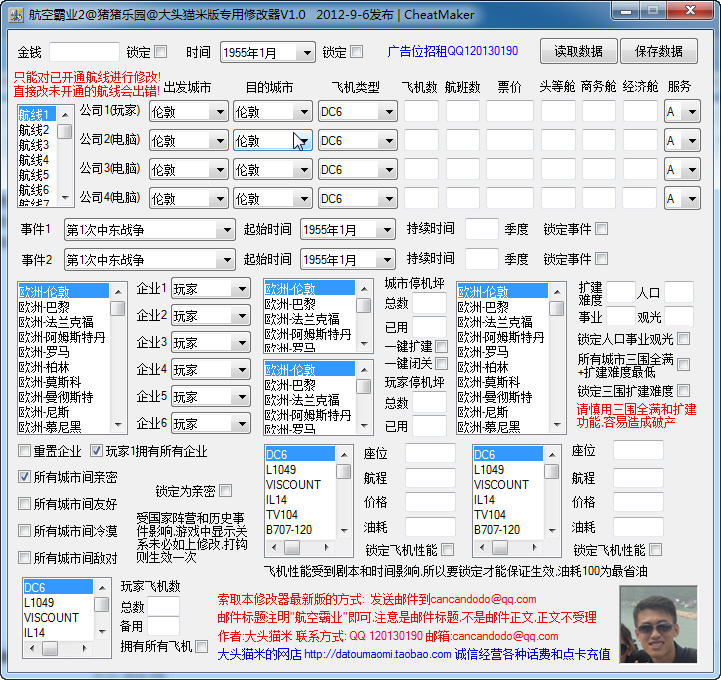Click the 保存数据 button
Screen dimensions: 721x680
658,51
